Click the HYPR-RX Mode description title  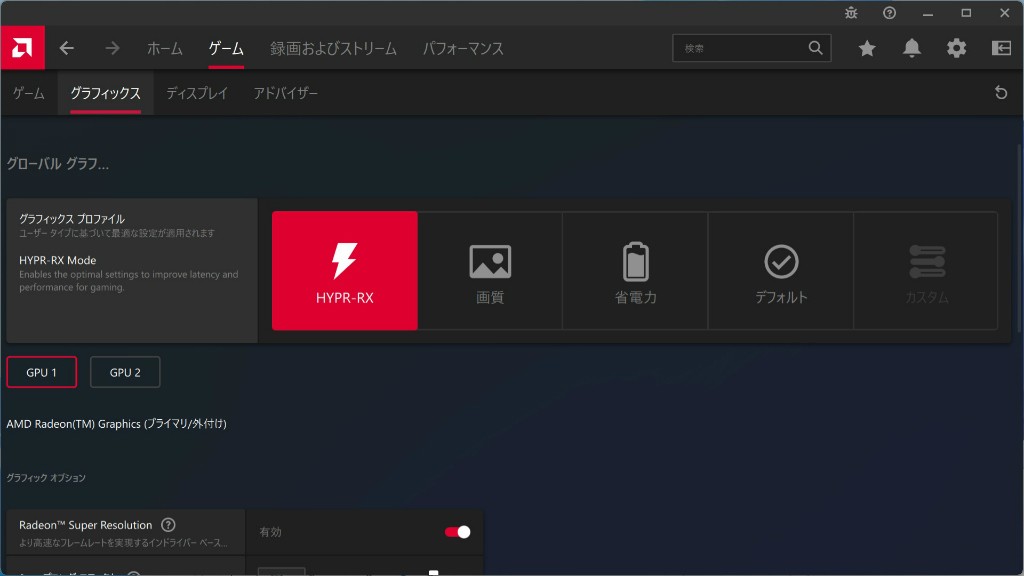click(x=57, y=260)
